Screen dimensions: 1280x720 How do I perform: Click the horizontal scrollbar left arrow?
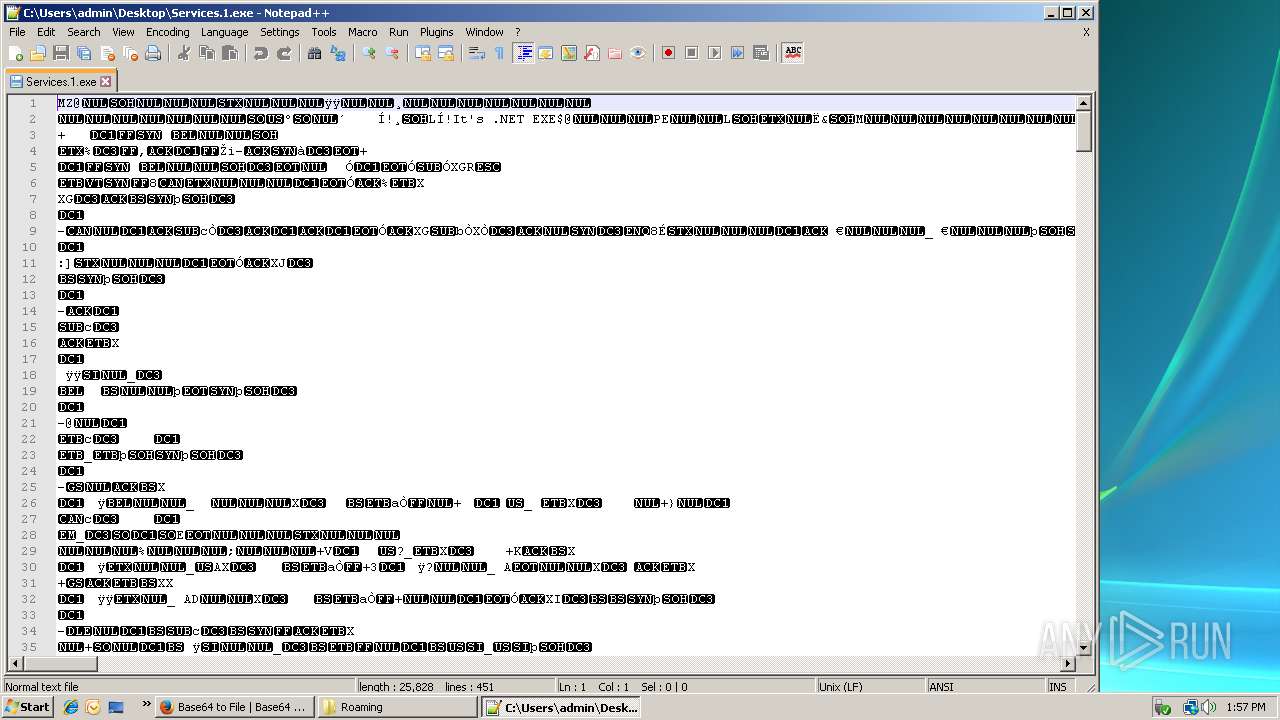(x=16, y=664)
